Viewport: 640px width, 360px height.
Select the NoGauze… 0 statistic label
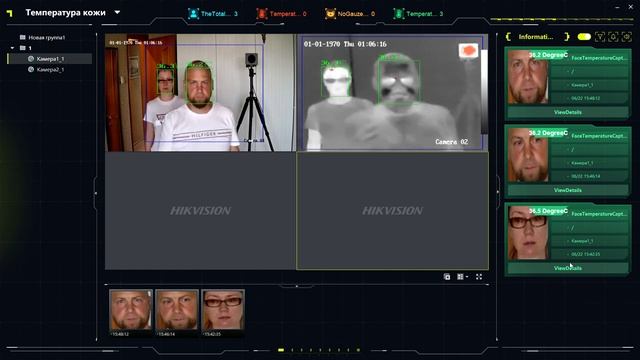[356, 14]
